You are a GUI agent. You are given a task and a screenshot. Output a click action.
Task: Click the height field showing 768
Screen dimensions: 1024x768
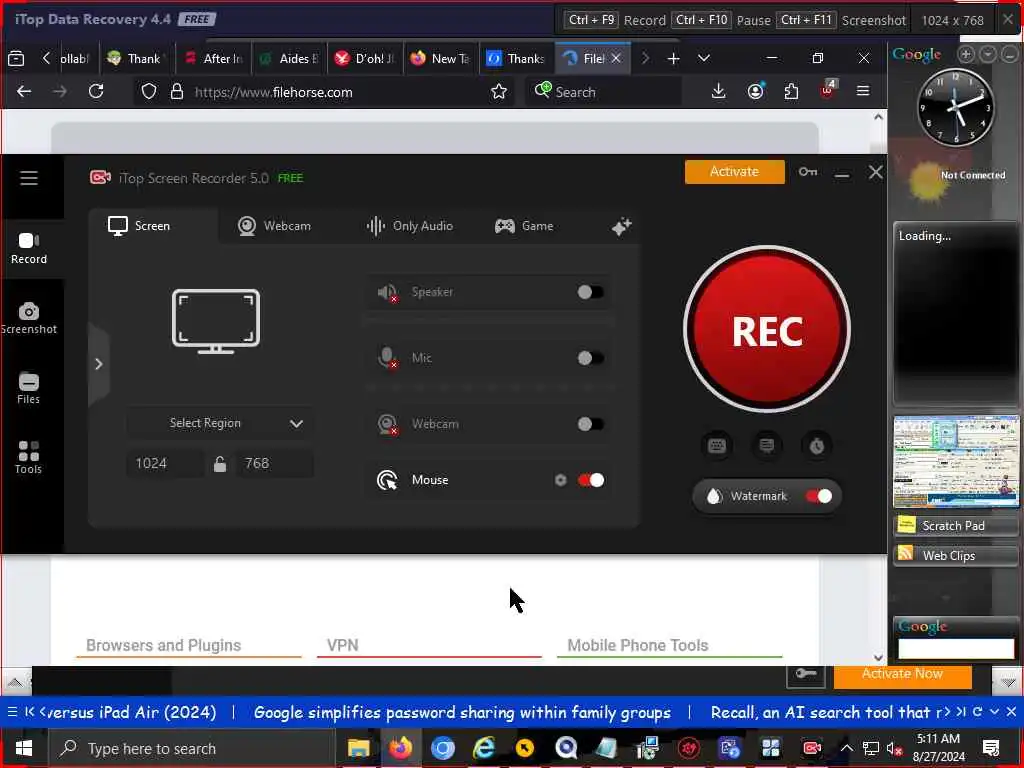pyautogui.click(x=274, y=464)
